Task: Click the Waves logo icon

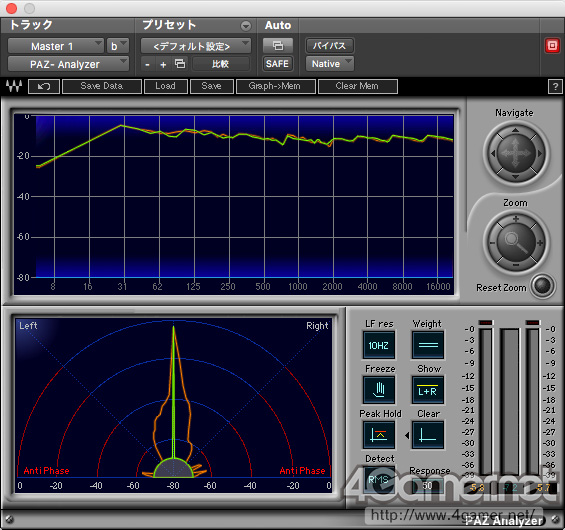Action: click(14, 86)
